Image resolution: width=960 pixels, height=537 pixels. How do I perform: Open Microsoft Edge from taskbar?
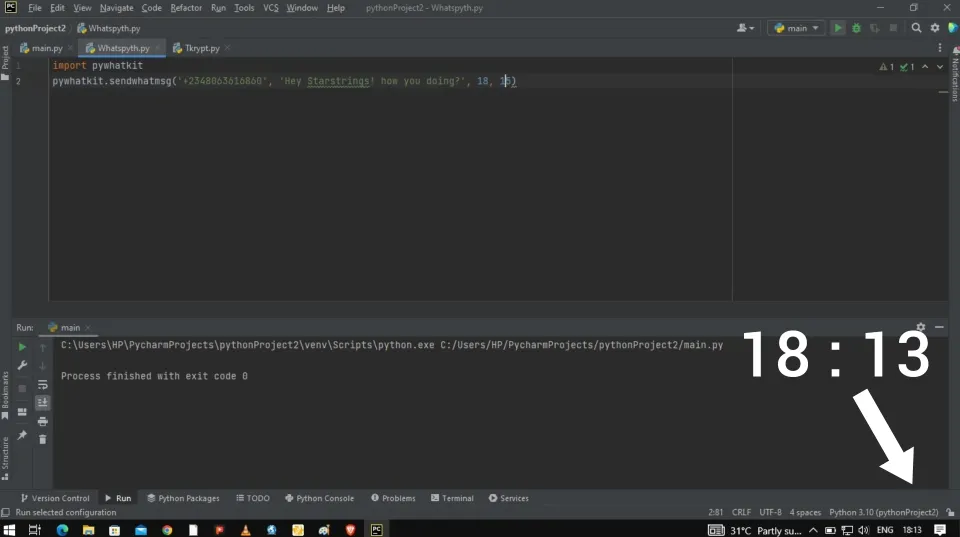62,530
